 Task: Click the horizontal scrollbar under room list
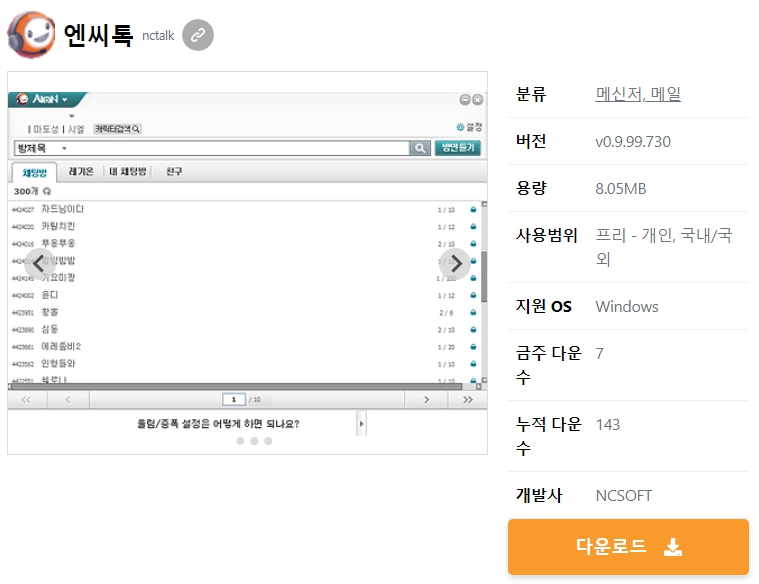237,386
